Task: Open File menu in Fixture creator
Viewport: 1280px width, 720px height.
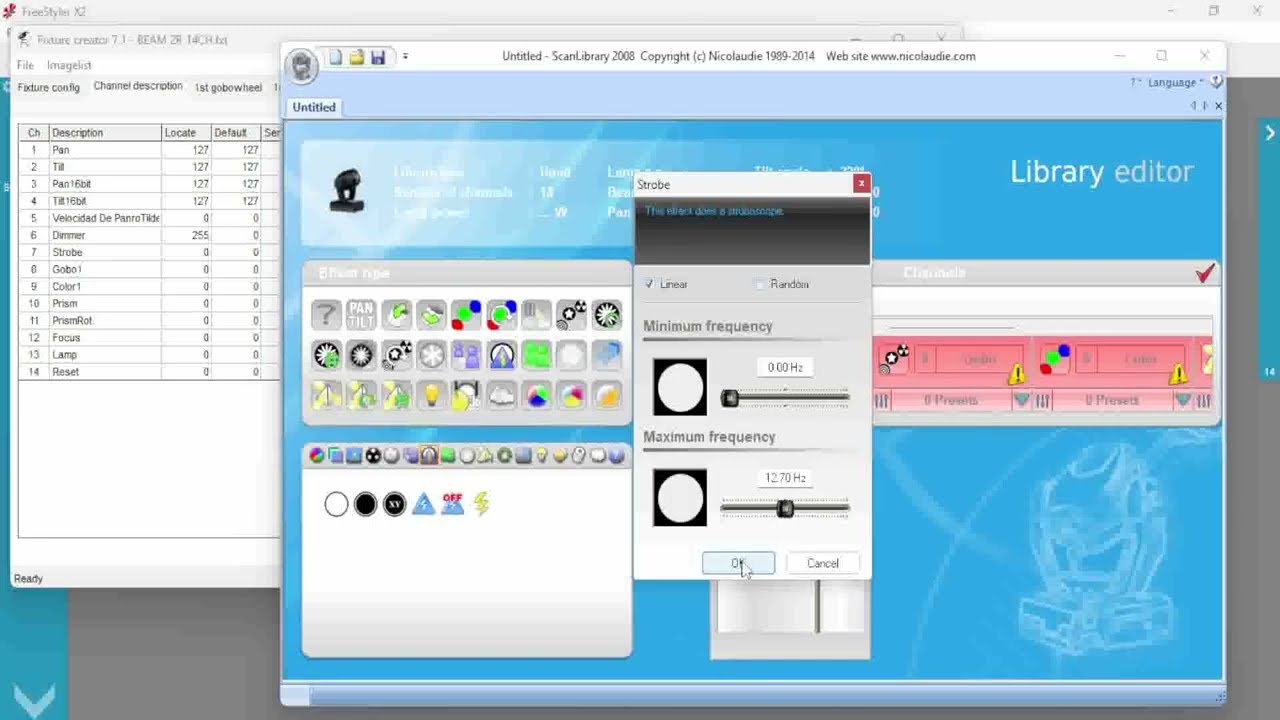Action: point(25,65)
